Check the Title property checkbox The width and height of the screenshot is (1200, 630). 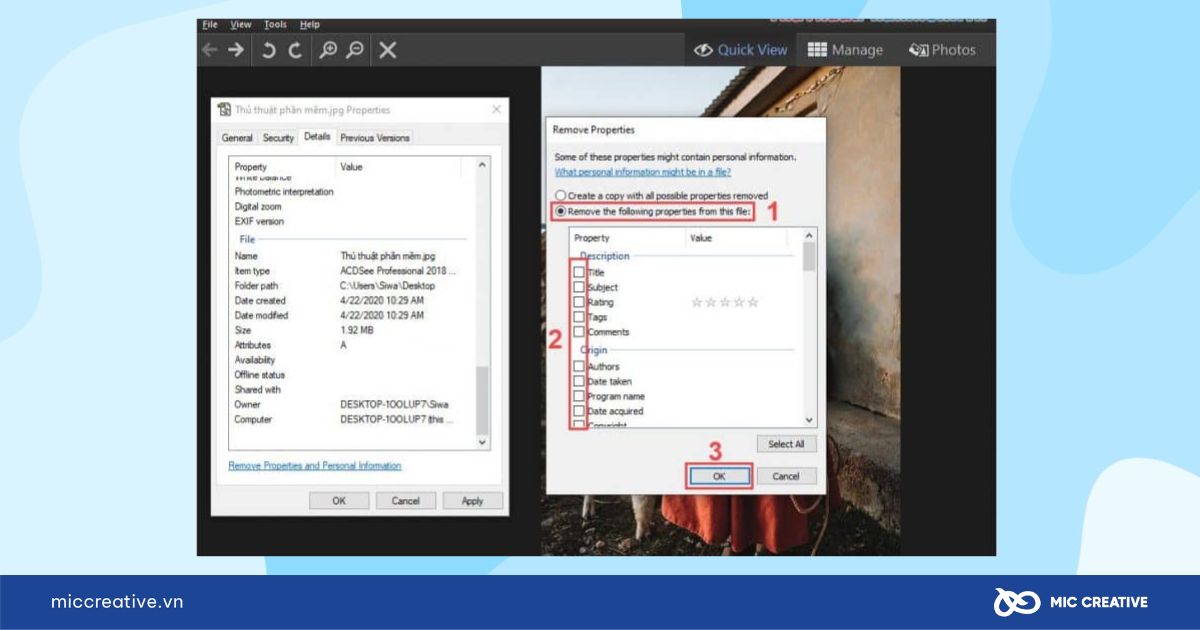coord(579,272)
